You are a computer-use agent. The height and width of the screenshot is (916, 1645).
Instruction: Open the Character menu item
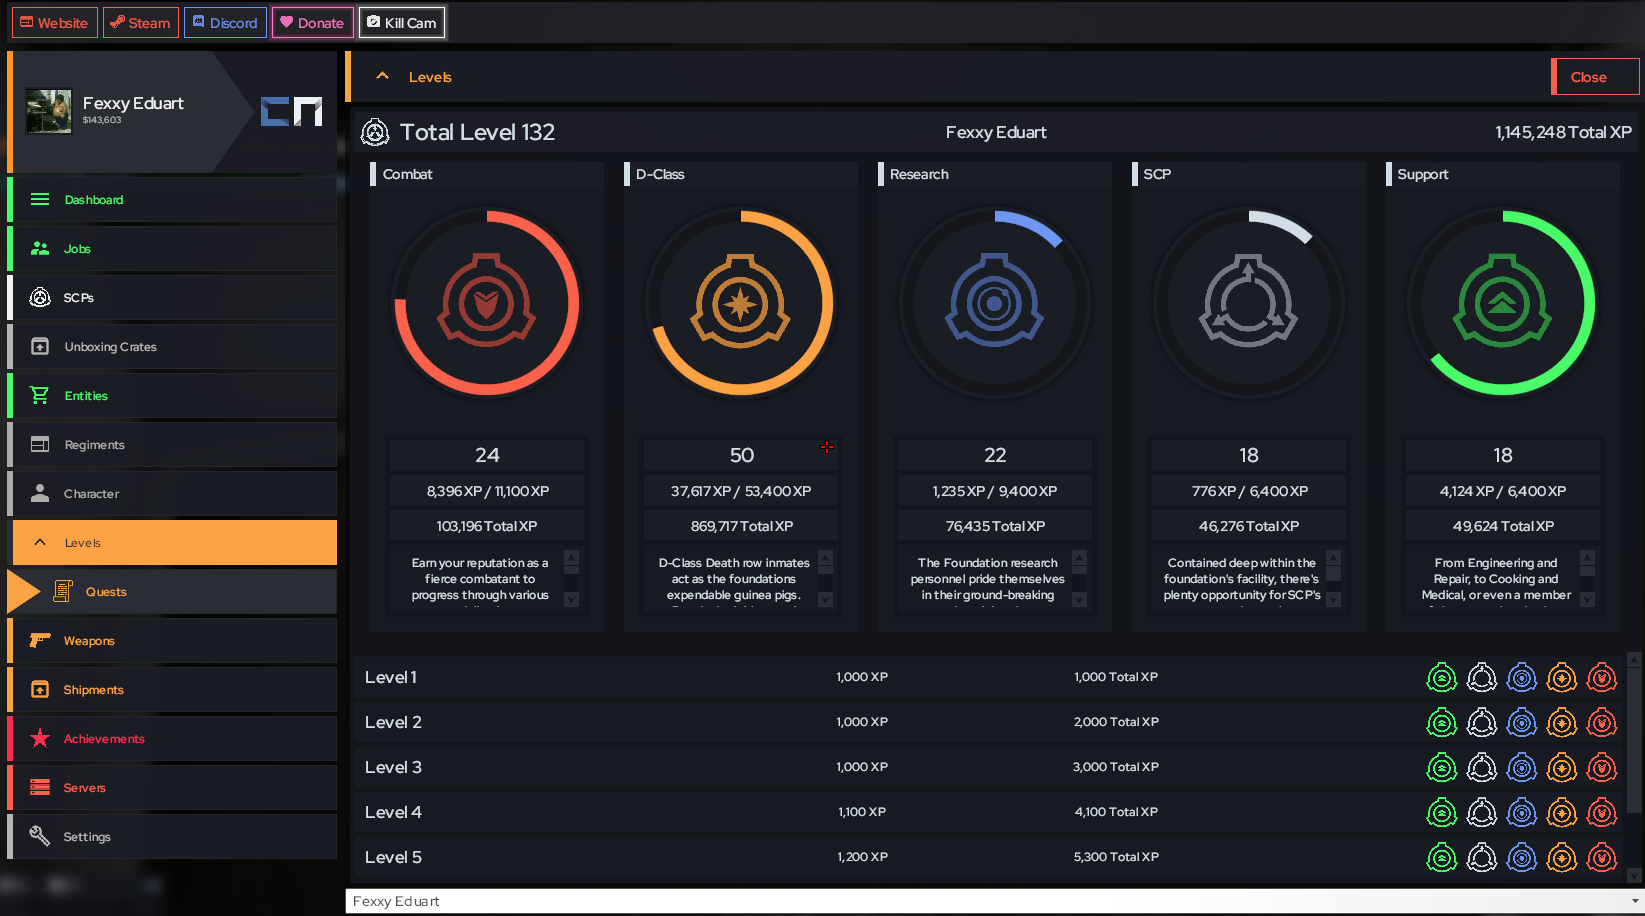click(x=172, y=494)
